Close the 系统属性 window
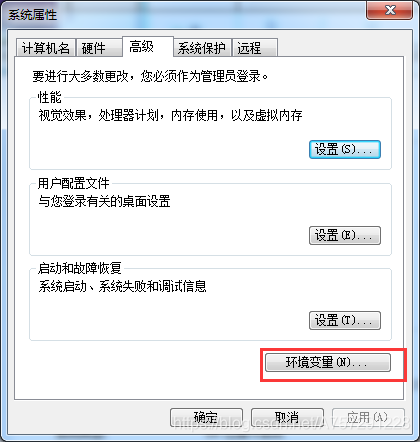The height and width of the screenshot is (442, 420). point(389,10)
